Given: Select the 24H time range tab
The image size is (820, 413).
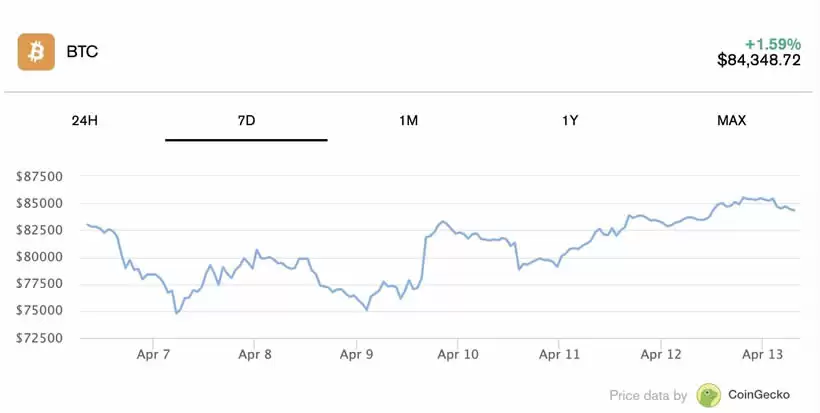Looking at the screenshot, I should click(x=85, y=121).
